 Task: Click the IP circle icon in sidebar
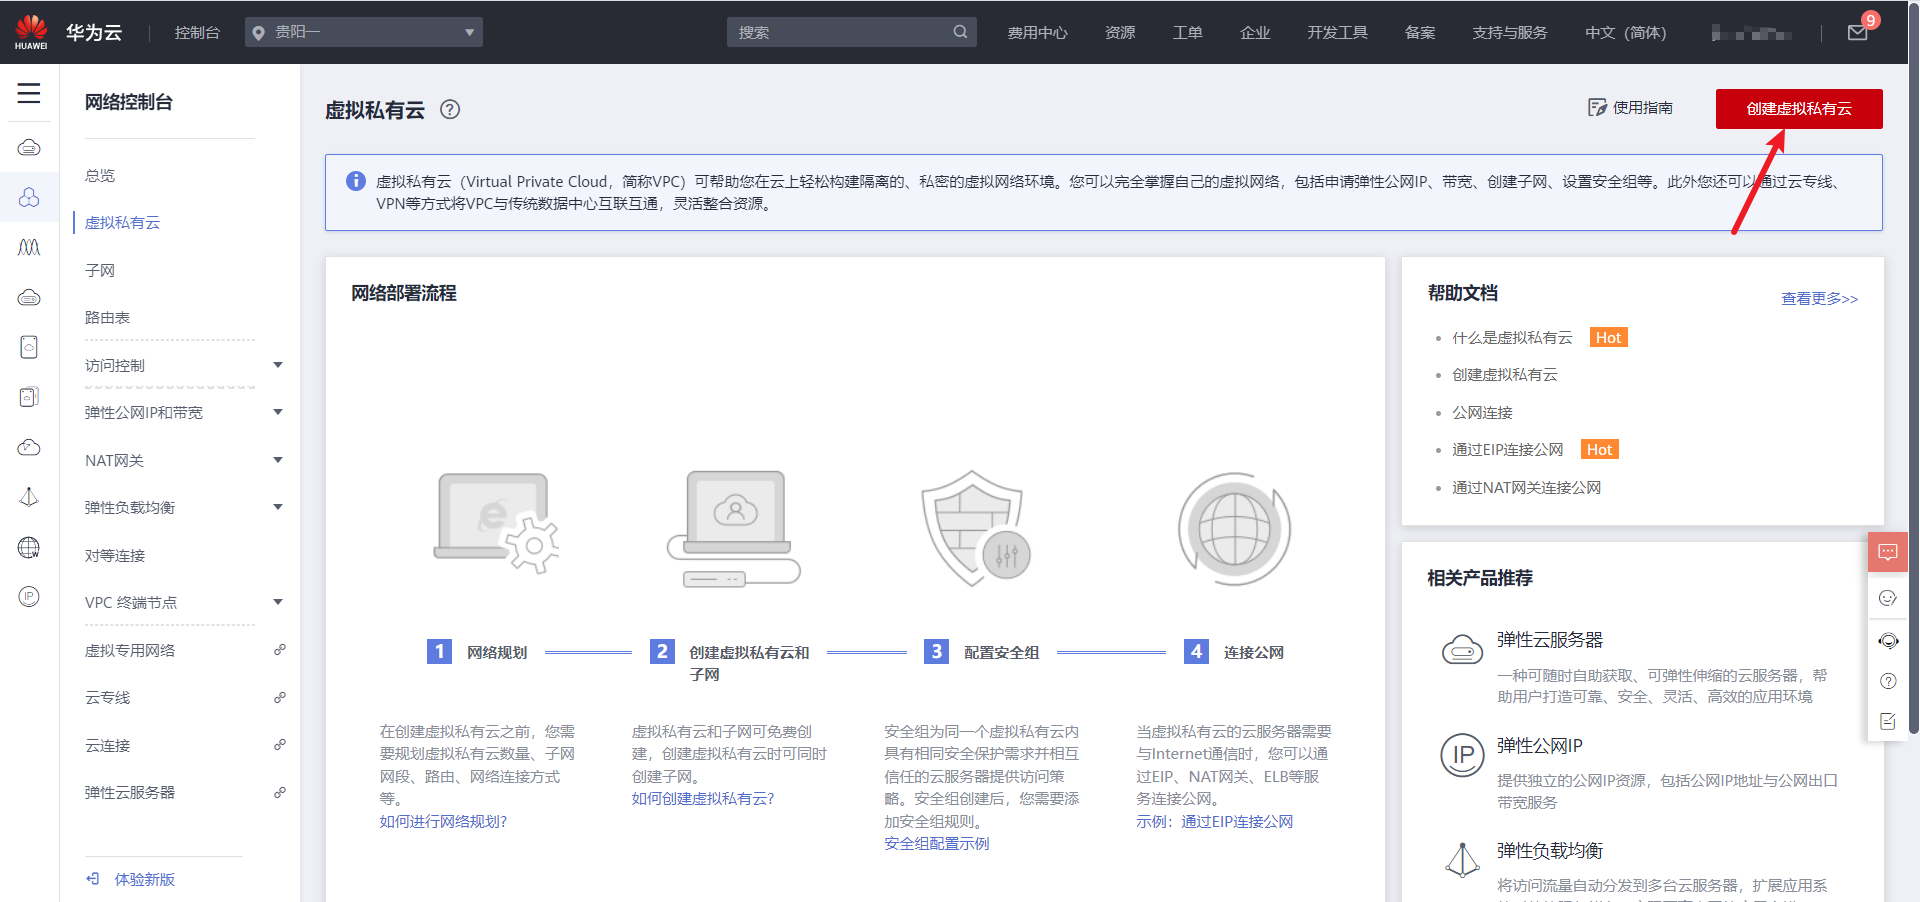[29, 597]
